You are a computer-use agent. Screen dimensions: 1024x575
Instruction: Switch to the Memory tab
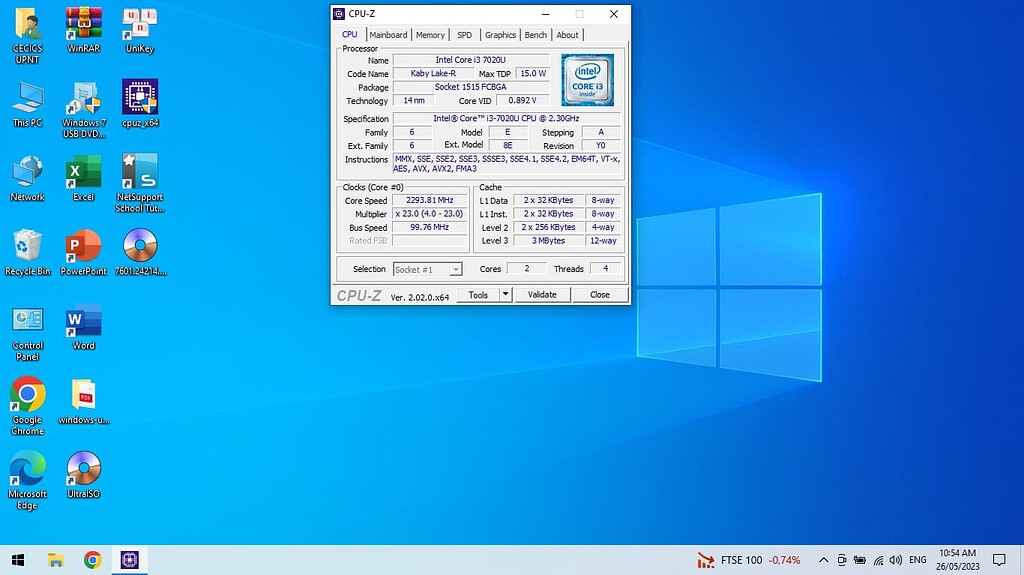[x=430, y=35]
